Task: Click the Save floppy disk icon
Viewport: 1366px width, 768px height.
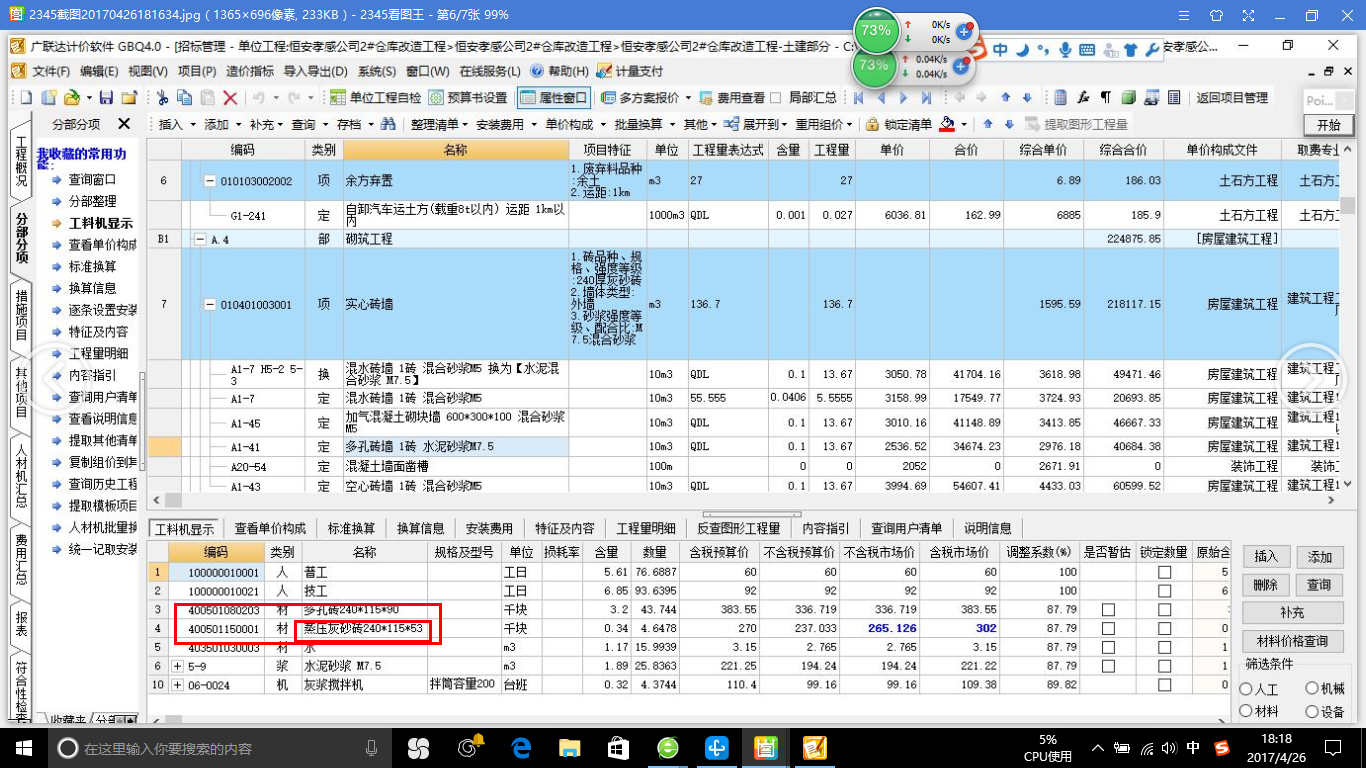Action: point(105,97)
